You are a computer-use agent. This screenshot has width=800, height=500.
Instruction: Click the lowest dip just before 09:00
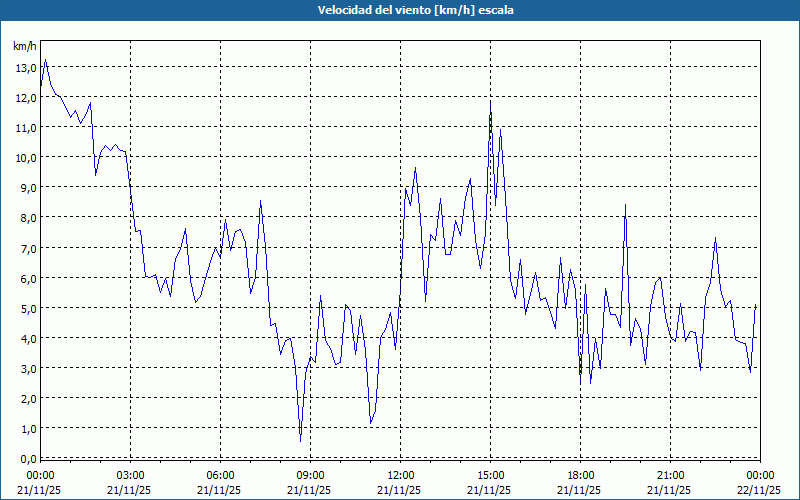(300, 440)
